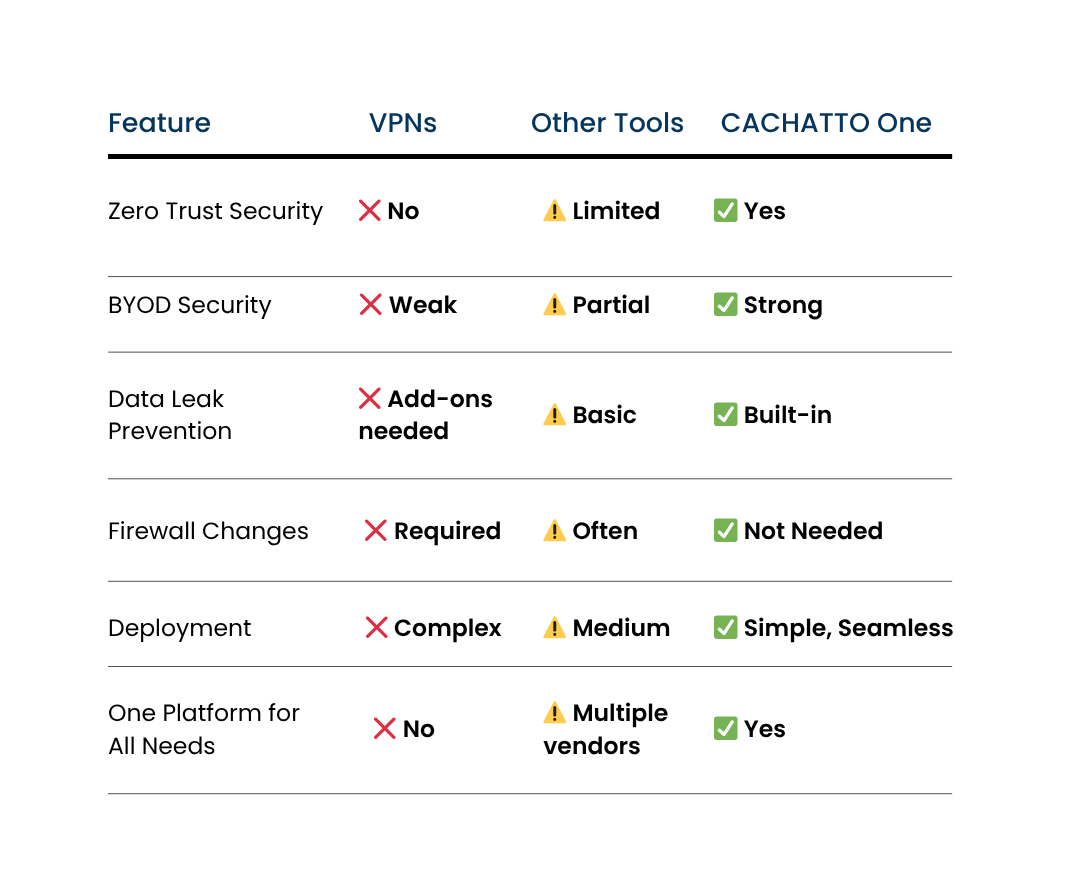Click the green checkmark beside Strong
This screenshot has height=890, width=1080.
[725, 305]
